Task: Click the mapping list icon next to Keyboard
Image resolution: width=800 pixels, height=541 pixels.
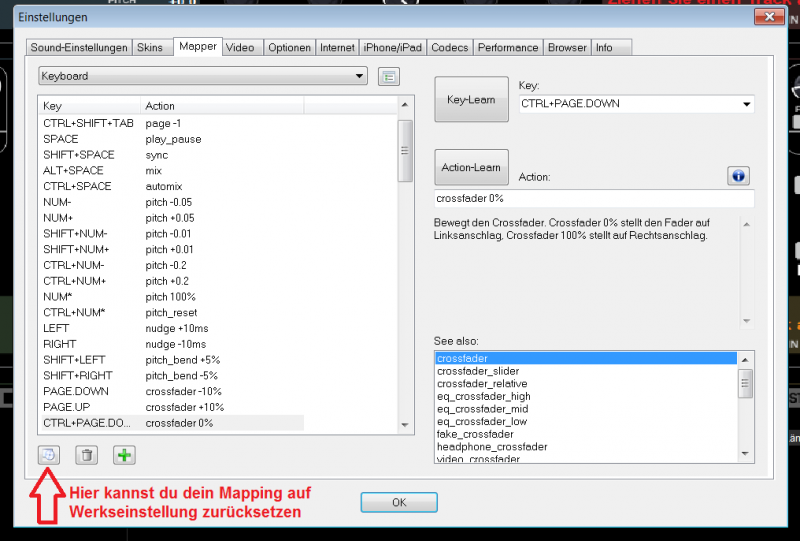Action: 389,76
